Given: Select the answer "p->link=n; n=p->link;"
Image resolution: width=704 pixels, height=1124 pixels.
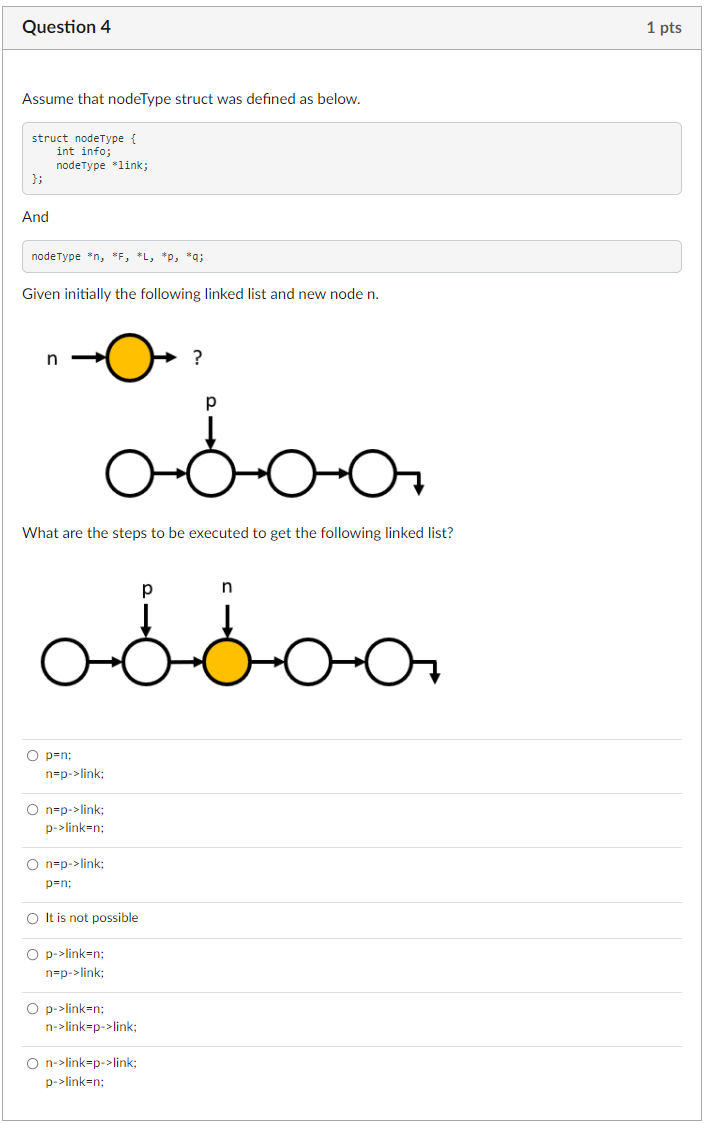Looking at the screenshot, I should point(33,954).
